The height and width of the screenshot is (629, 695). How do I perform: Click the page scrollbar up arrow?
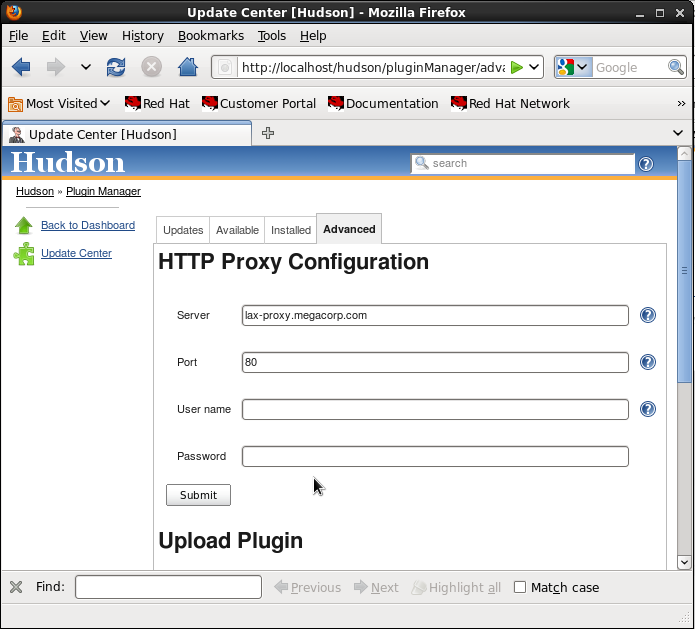[684, 153]
